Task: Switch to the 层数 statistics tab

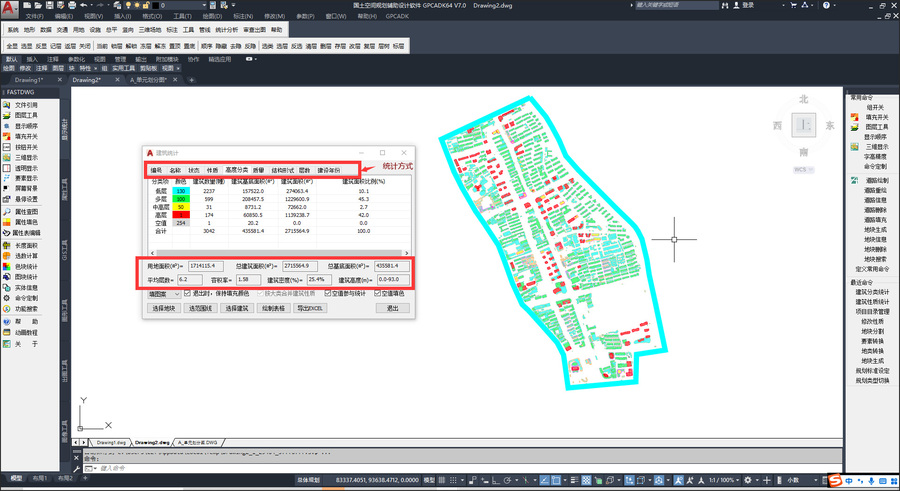Action: click(304, 170)
